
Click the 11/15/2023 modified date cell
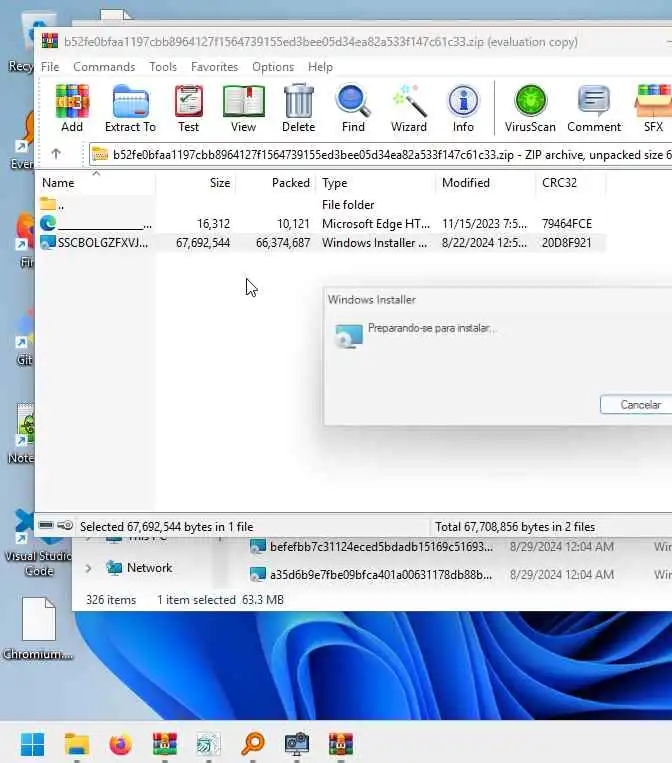[x=484, y=223]
